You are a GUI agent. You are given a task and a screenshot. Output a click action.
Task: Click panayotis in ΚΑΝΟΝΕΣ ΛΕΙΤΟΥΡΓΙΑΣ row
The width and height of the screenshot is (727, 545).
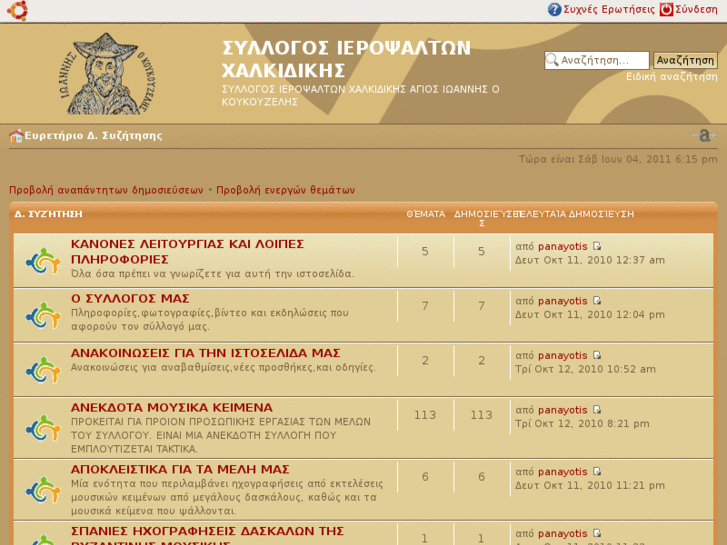tap(562, 246)
